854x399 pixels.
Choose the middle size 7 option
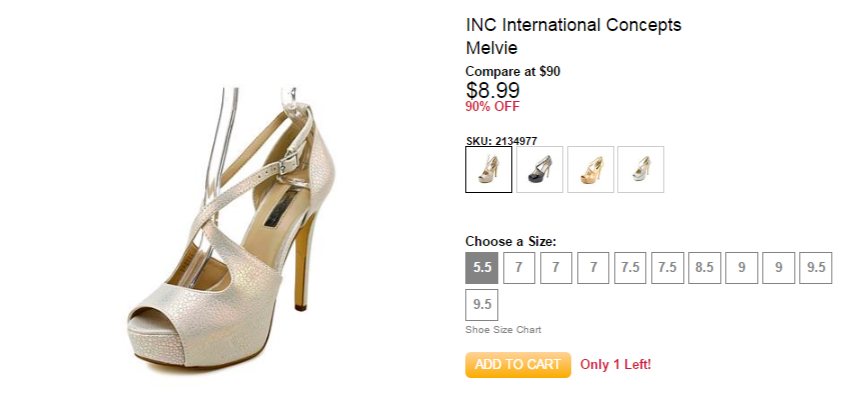(x=556, y=268)
